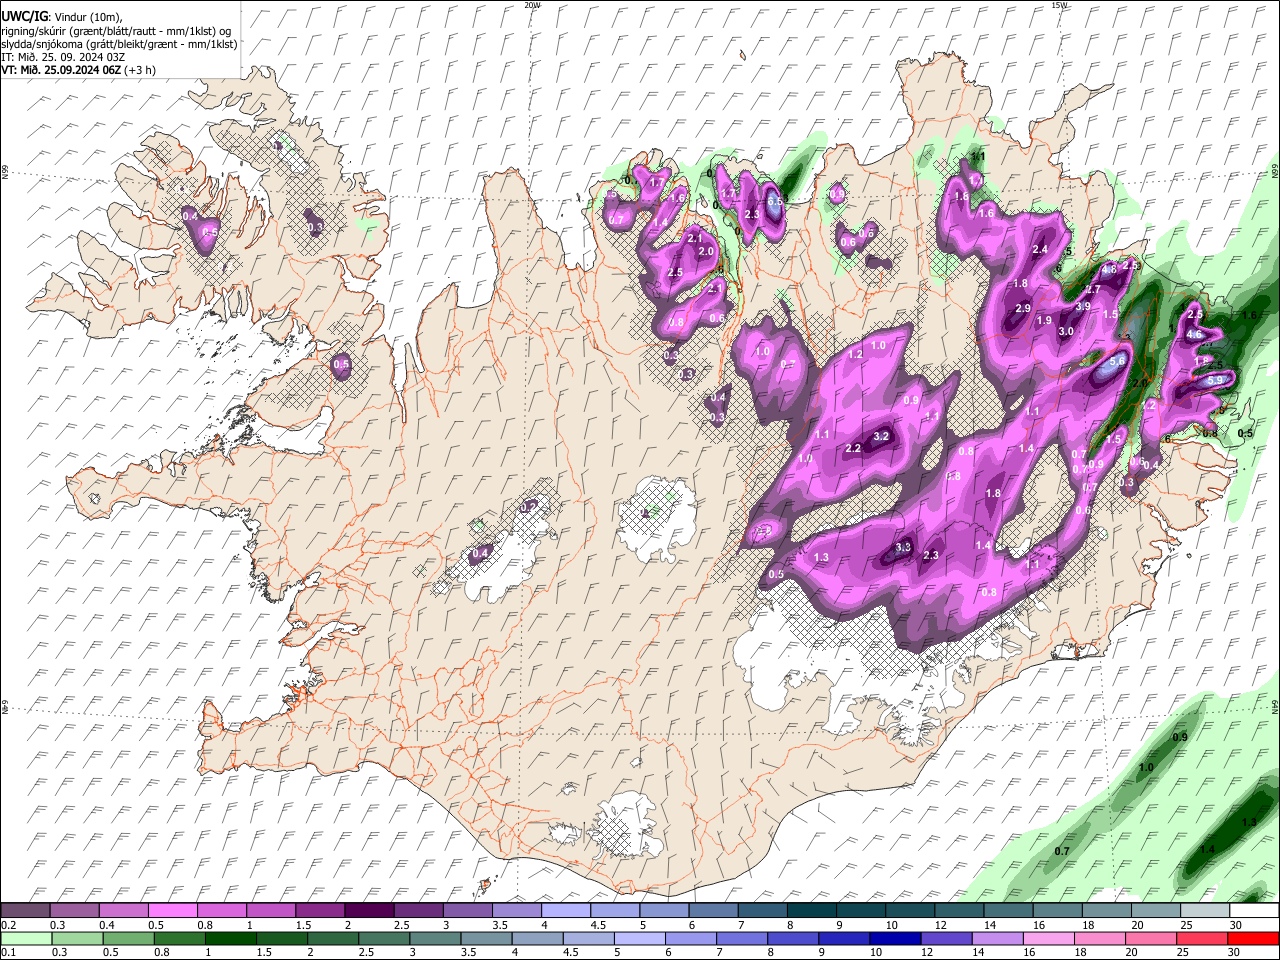The image size is (1280, 960).
Task: Click the '5.6' precipitation value on the map
Action: coord(1118,361)
